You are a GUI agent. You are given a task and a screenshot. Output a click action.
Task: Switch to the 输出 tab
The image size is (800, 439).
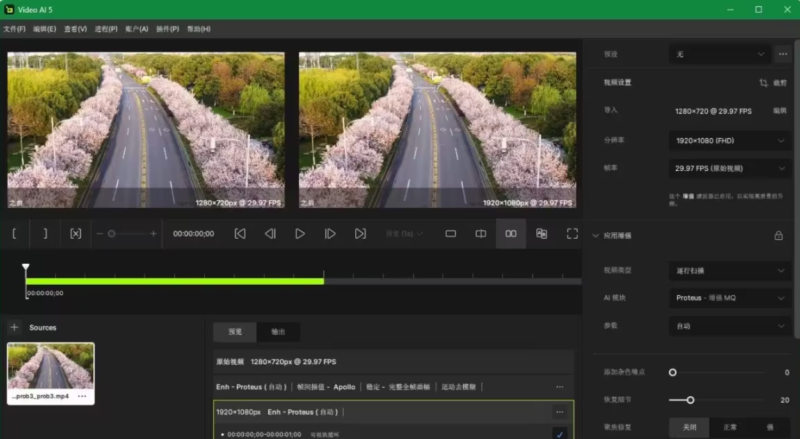pyautogui.click(x=278, y=331)
